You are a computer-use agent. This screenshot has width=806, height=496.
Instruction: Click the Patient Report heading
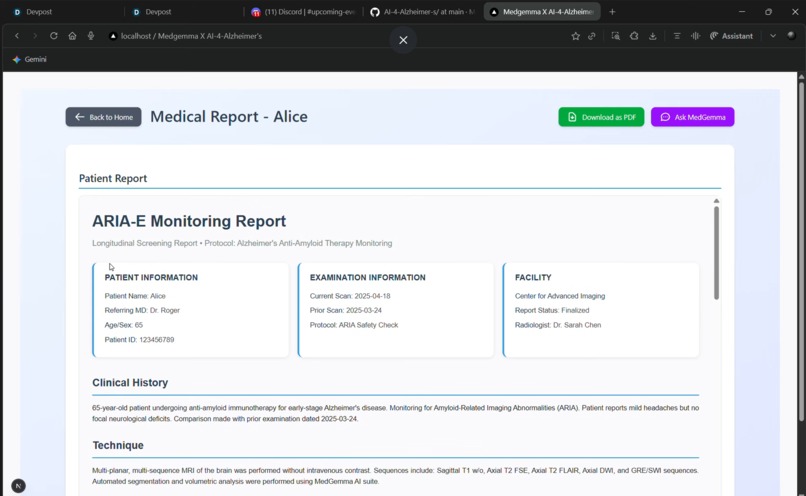pos(113,178)
